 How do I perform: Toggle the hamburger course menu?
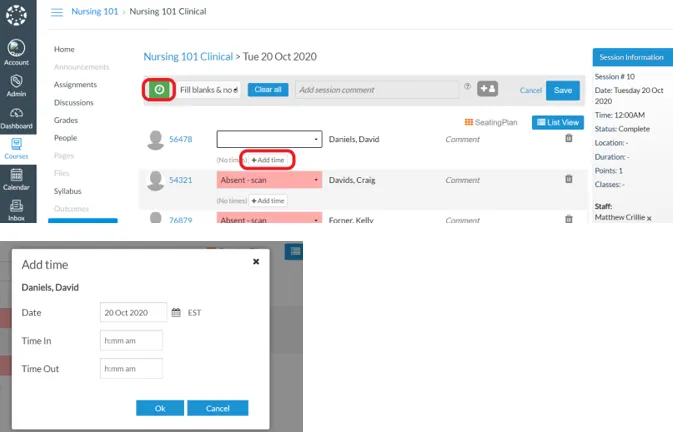(x=57, y=12)
